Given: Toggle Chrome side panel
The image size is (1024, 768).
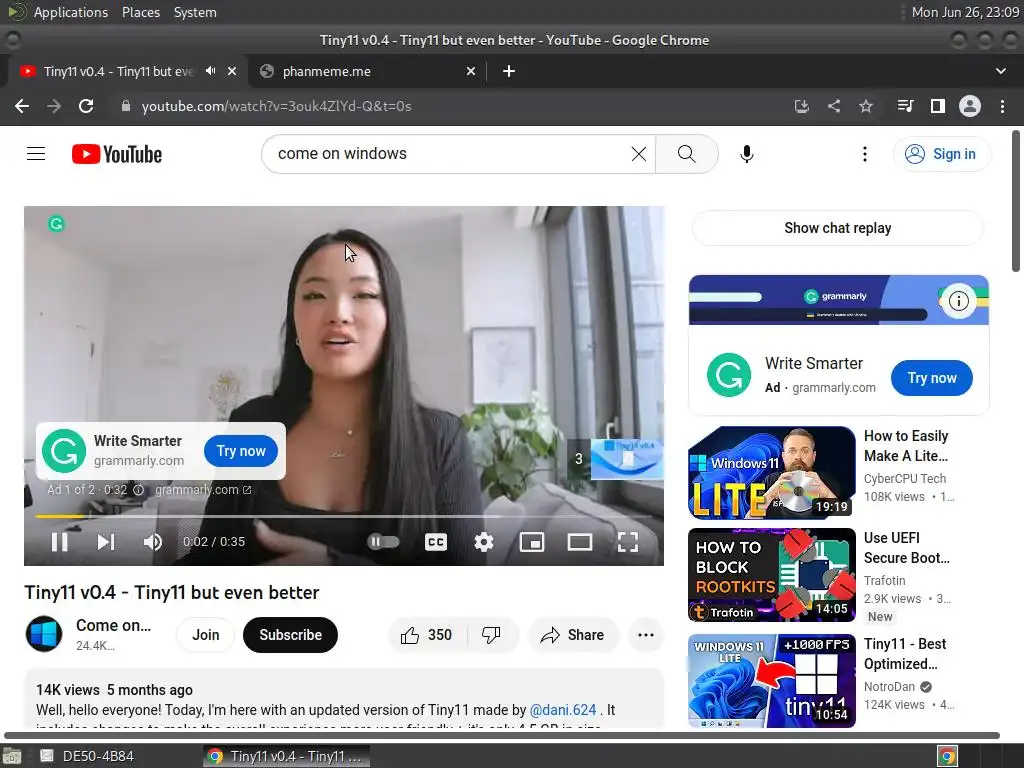Looking at the screenshot, I should 938,106.
